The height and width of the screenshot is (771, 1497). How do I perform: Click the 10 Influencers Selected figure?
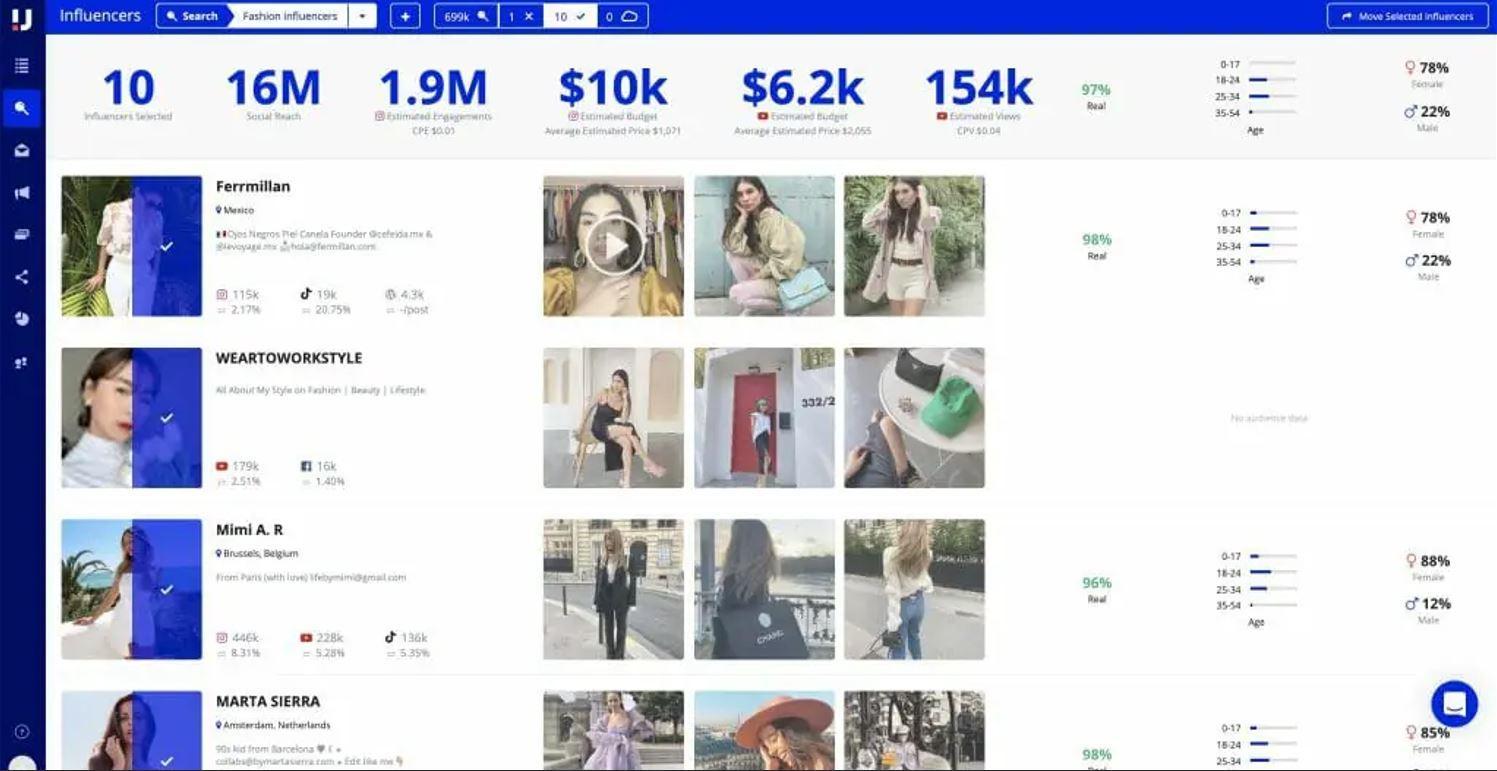(x=128, y=89)
